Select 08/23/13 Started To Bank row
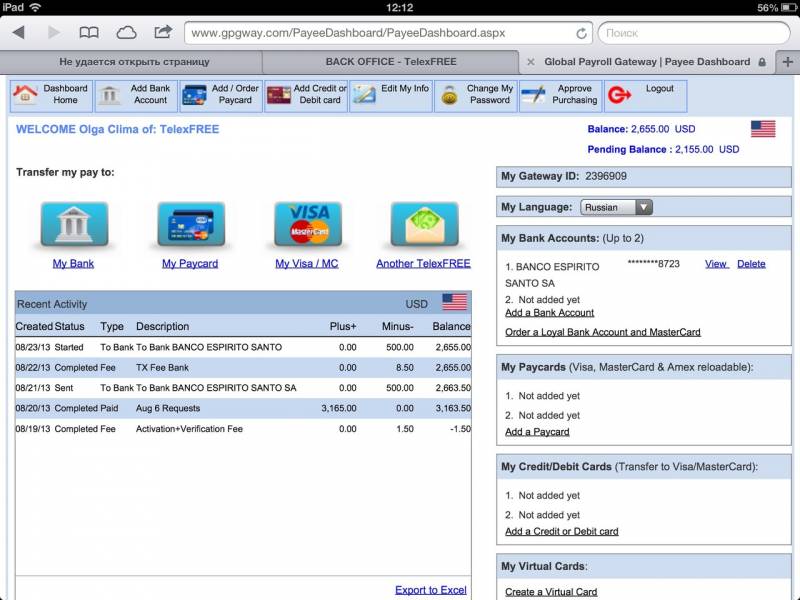 [243, 347]
